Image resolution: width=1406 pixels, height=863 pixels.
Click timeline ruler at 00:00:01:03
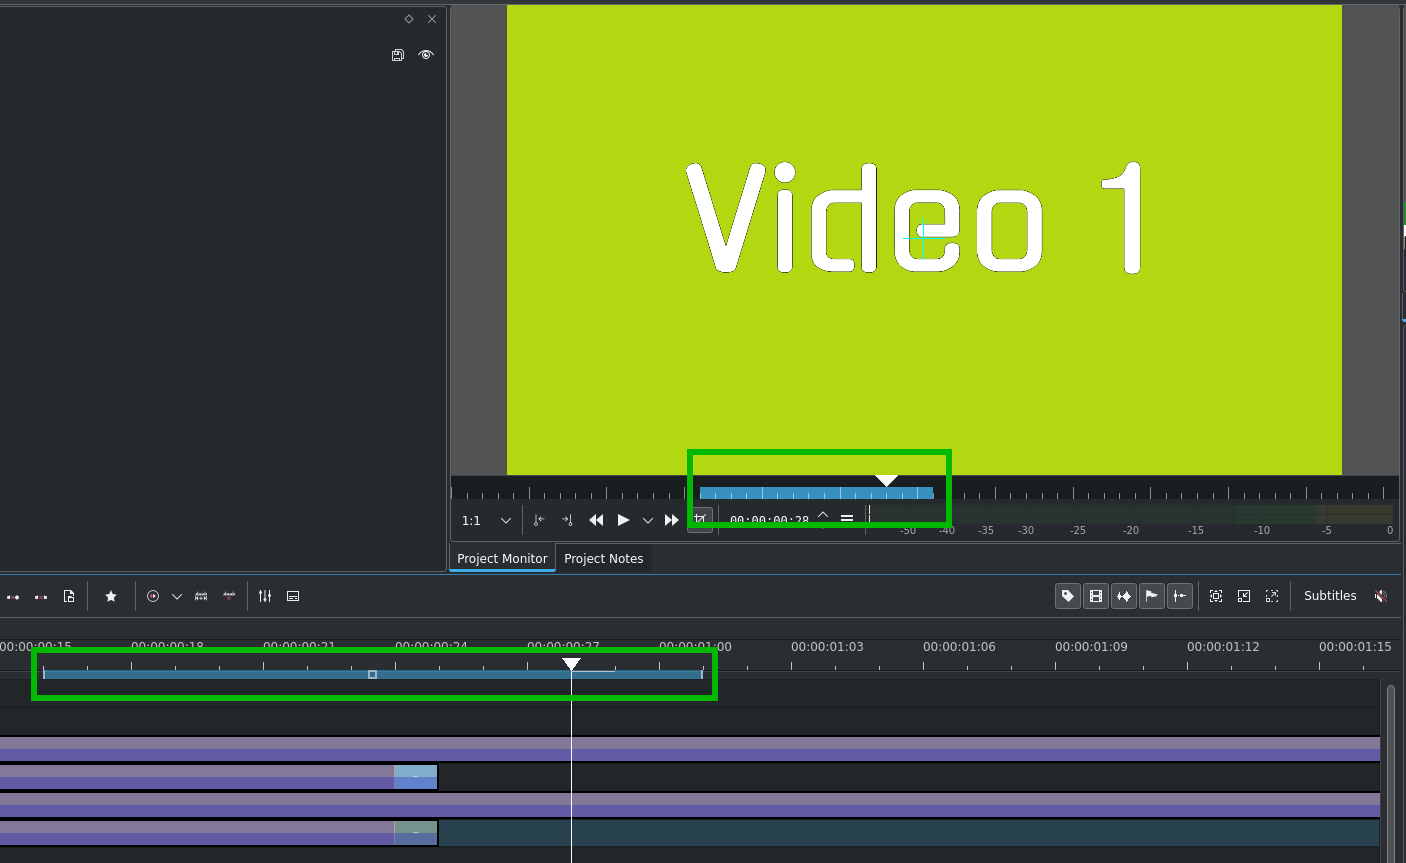pyautogui.click(x=827, y=647)
